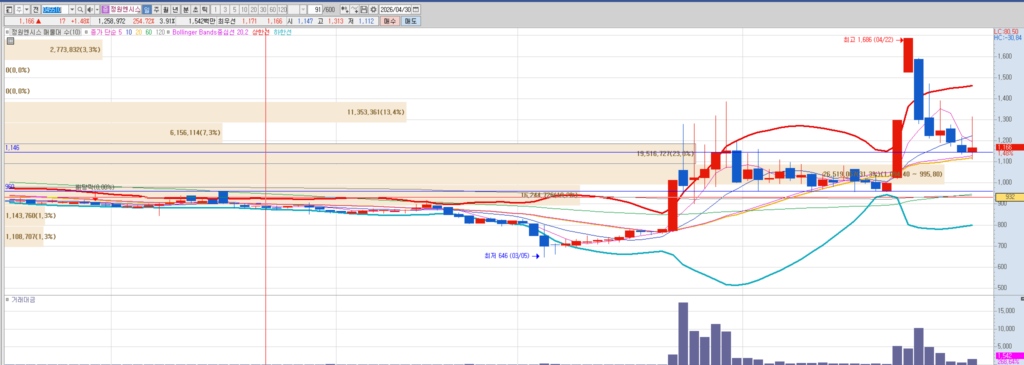Switch to the 틱 tick chart period
The height and width of the screenshot is (365, 1024).
coord(204,10)
